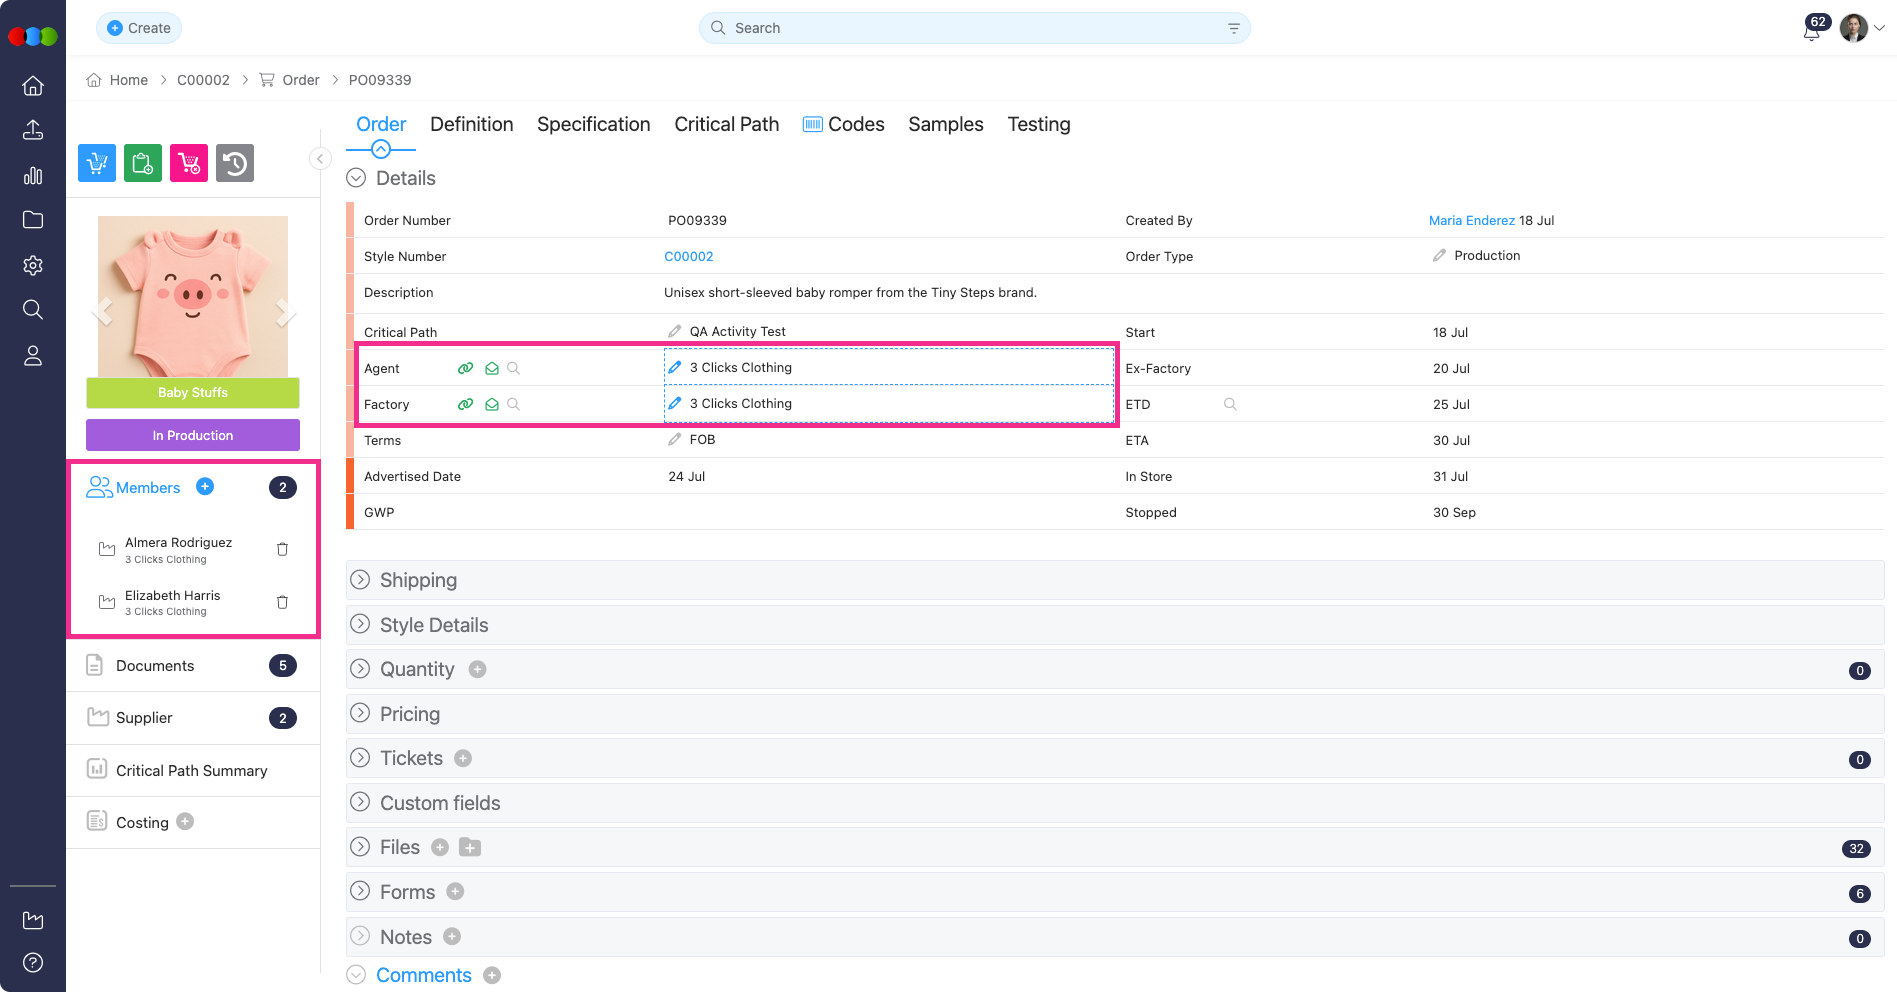This screenshot has height=992, width=1897.
Task: Expand the Pricing section
Action: pyautogui.click(x=360, y=713)
